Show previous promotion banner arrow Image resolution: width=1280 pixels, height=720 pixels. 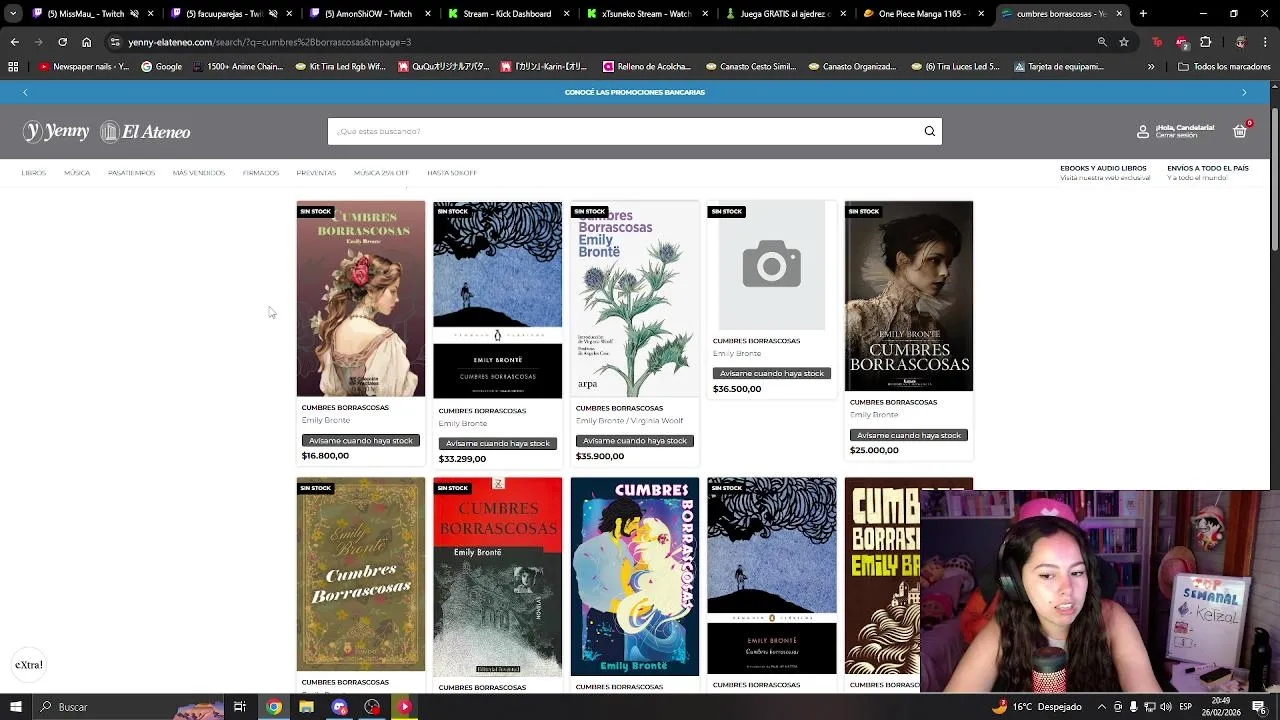[x=25, y=92]
